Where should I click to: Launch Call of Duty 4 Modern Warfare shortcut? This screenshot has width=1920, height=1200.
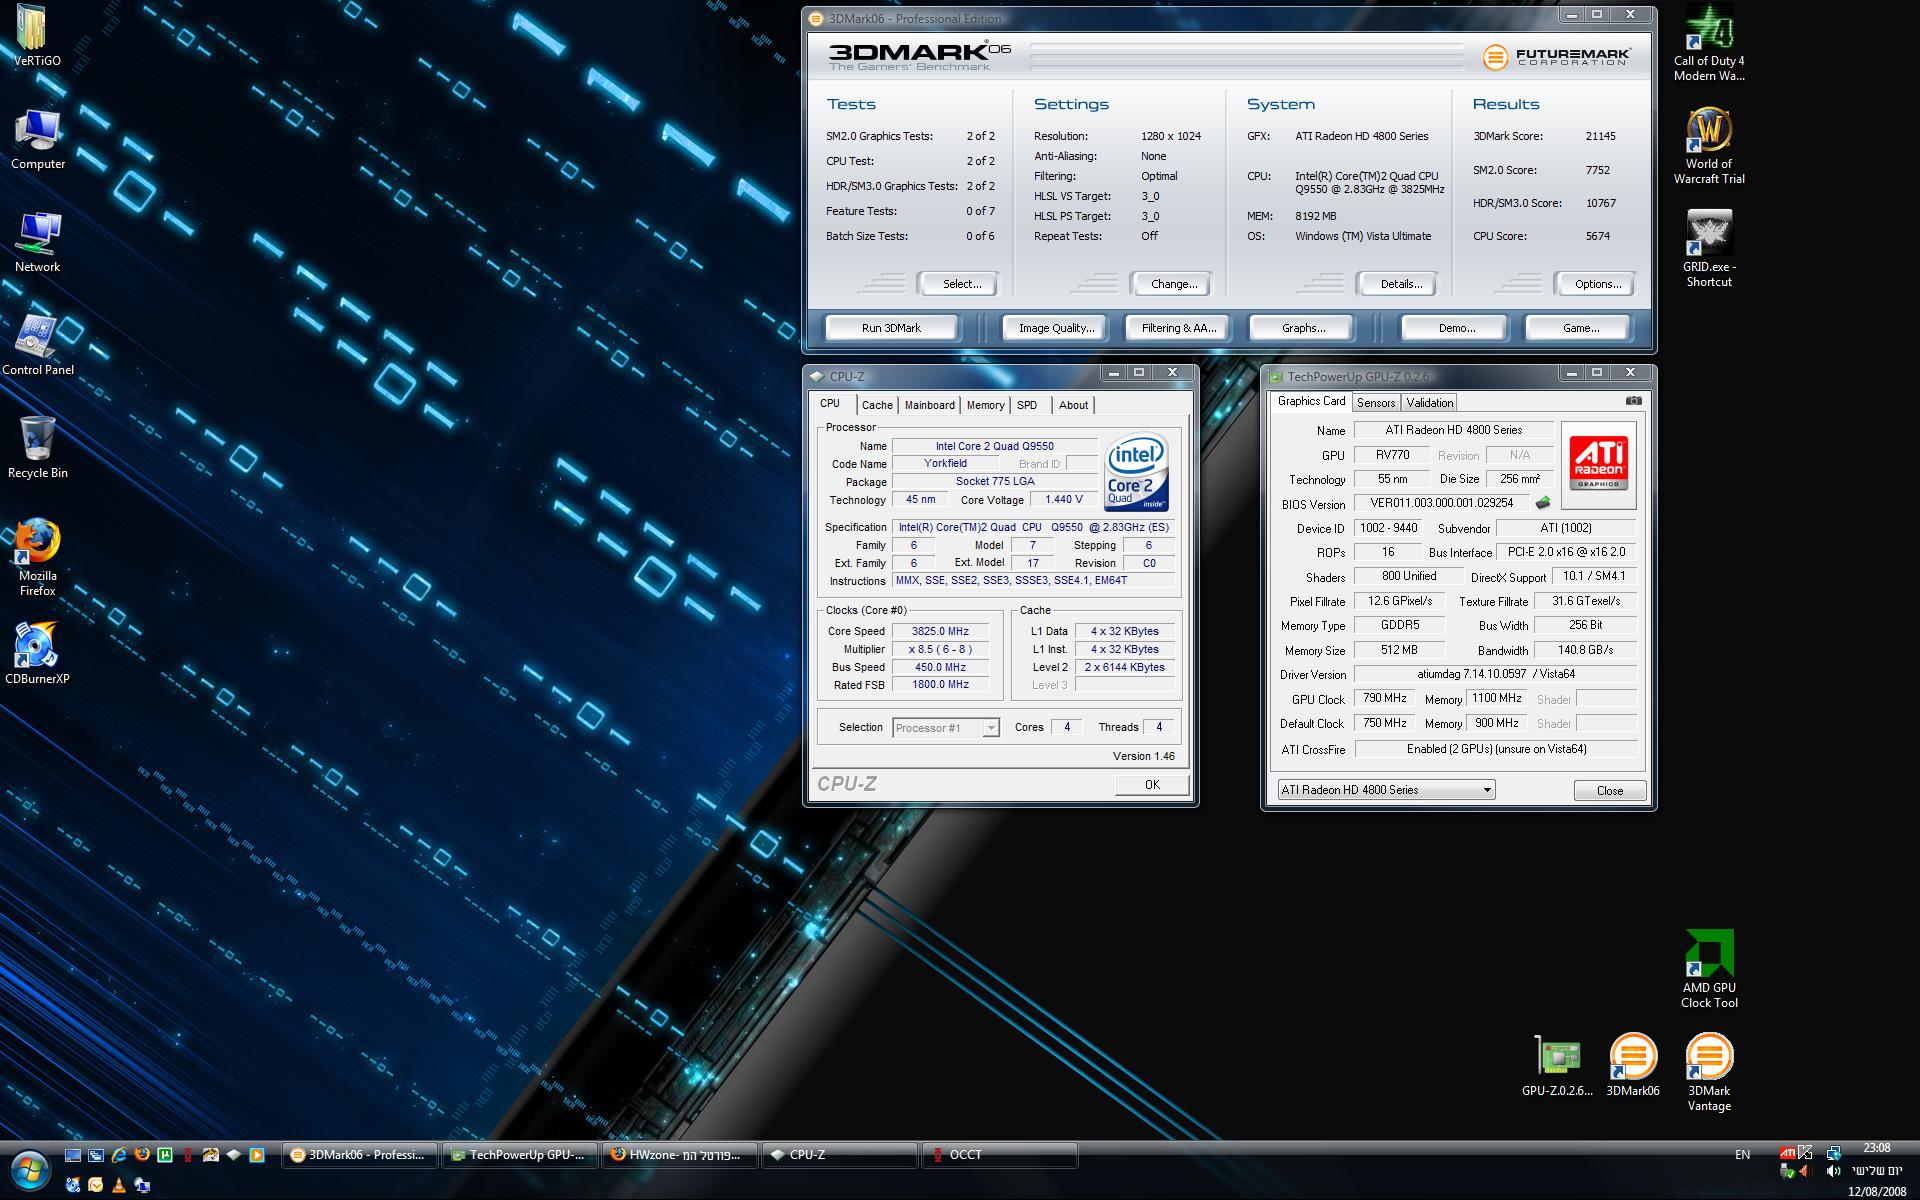pos(1709,43)
